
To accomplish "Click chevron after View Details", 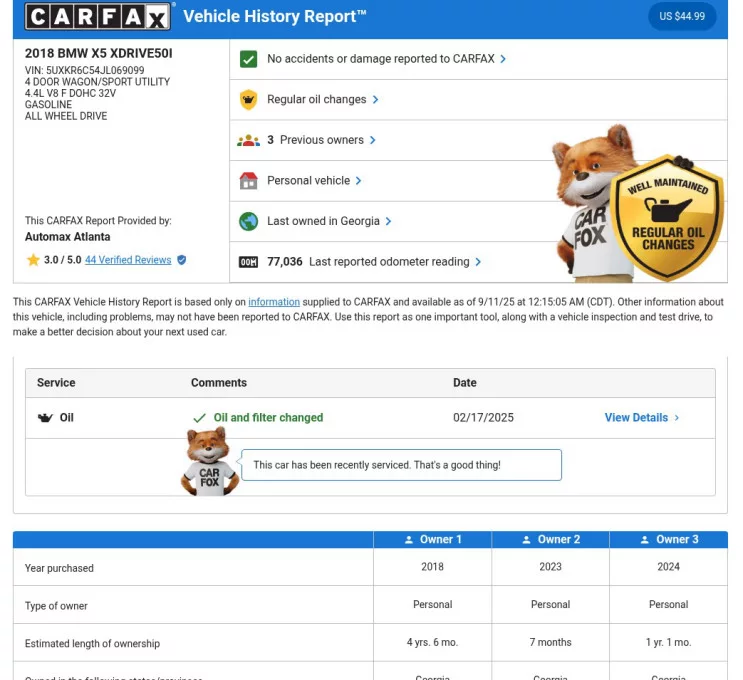I will [677, 417].
